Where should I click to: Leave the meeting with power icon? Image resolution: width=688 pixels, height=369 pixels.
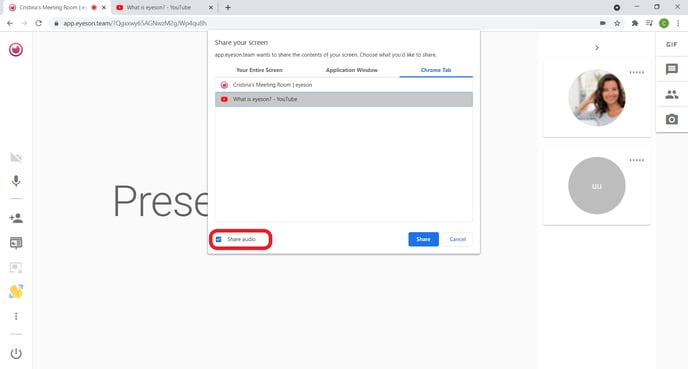coord(16,353)
